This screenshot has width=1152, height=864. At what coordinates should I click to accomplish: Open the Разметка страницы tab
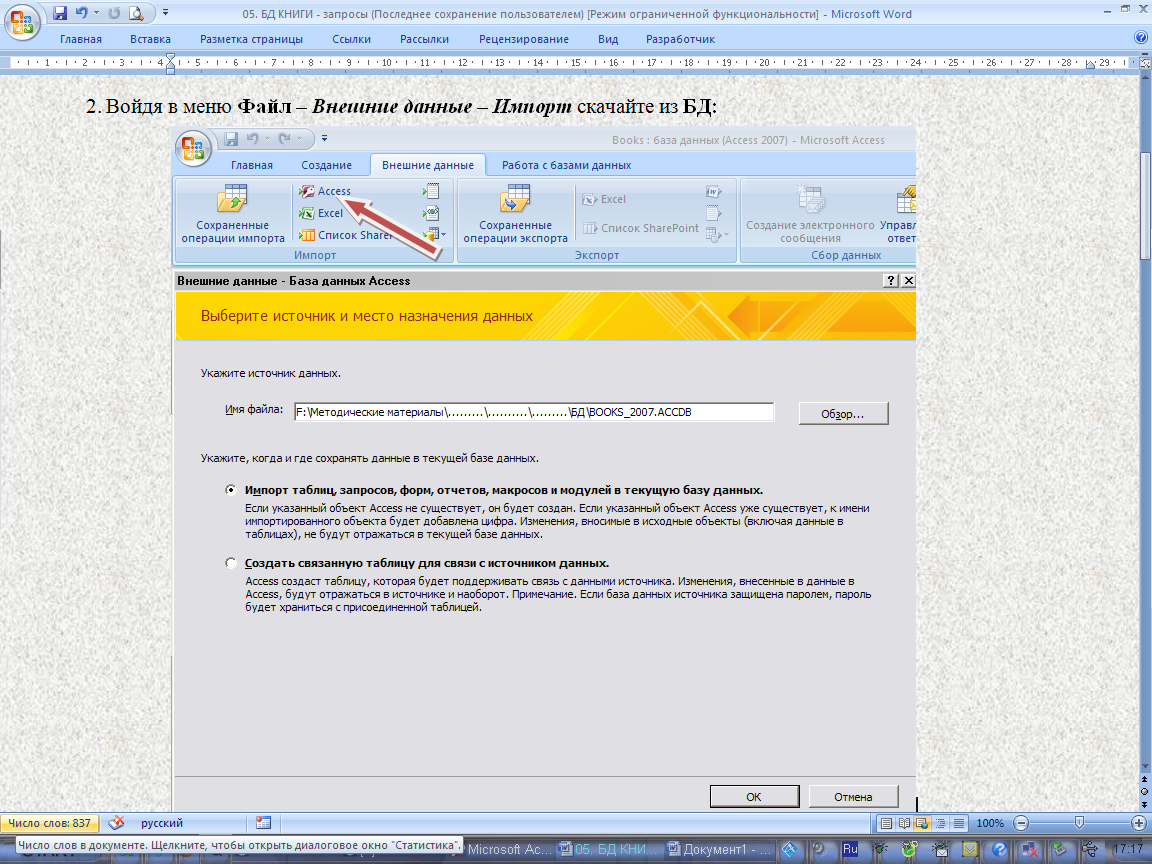[x=251, y=39]
